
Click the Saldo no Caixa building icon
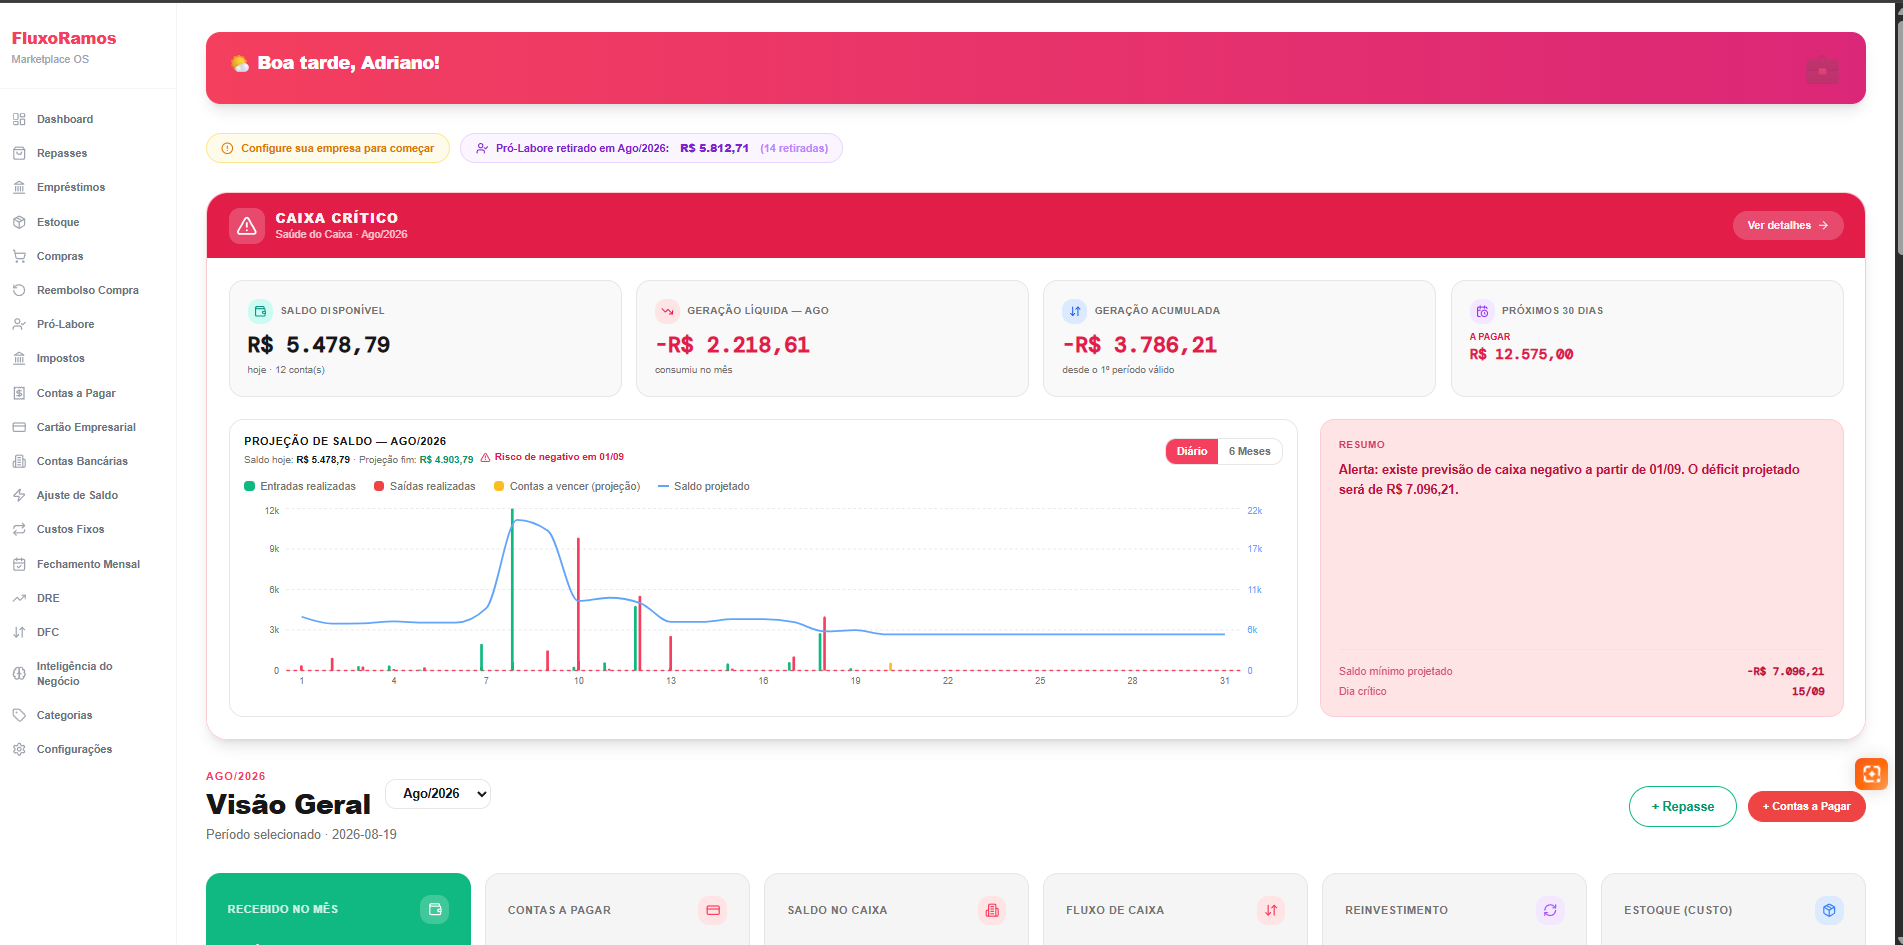point(992,910)
